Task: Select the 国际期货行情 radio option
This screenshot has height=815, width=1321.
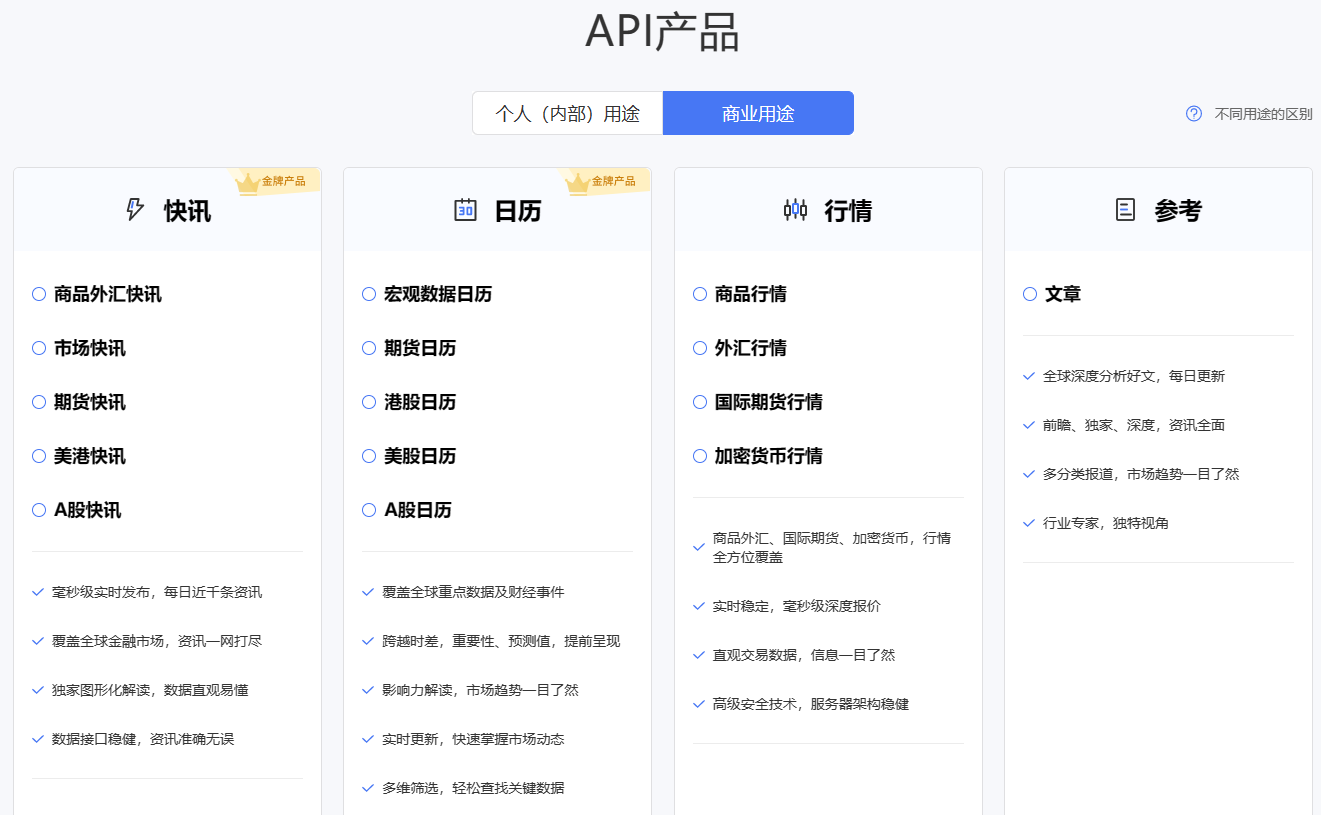Action: point(700,402)
